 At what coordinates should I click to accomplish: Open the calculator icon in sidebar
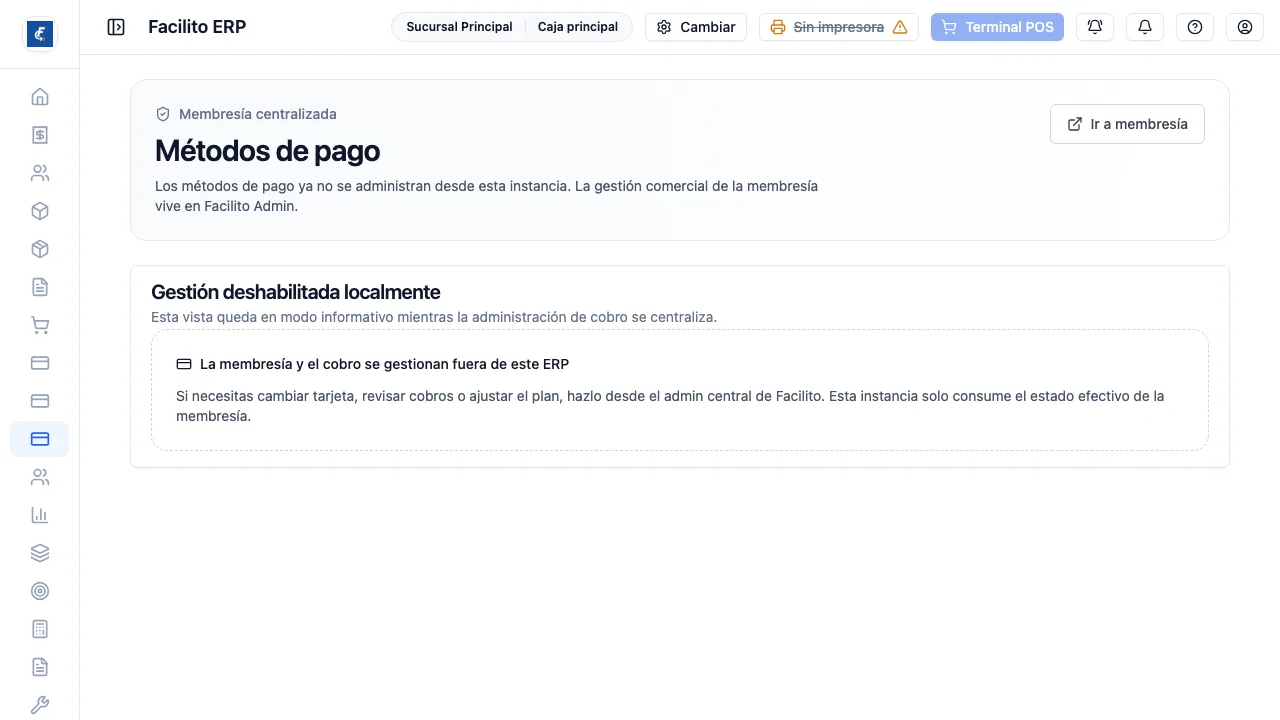(40, 629)
